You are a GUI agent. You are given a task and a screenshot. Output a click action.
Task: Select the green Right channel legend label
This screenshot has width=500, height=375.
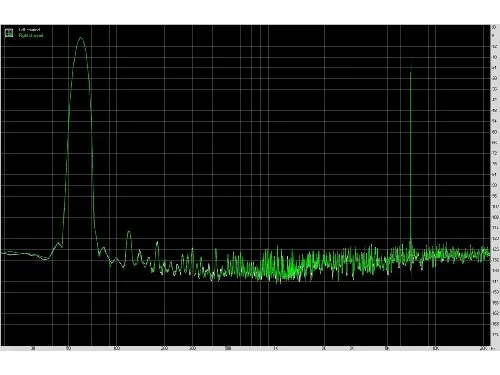(31, 35)
